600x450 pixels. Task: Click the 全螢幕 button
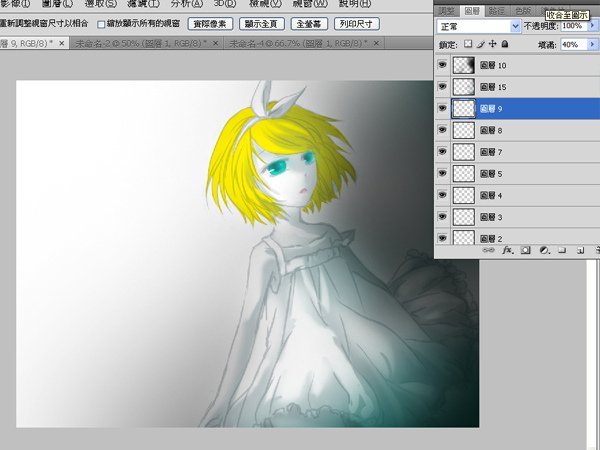pyautogui.click(x=309, y=24)
